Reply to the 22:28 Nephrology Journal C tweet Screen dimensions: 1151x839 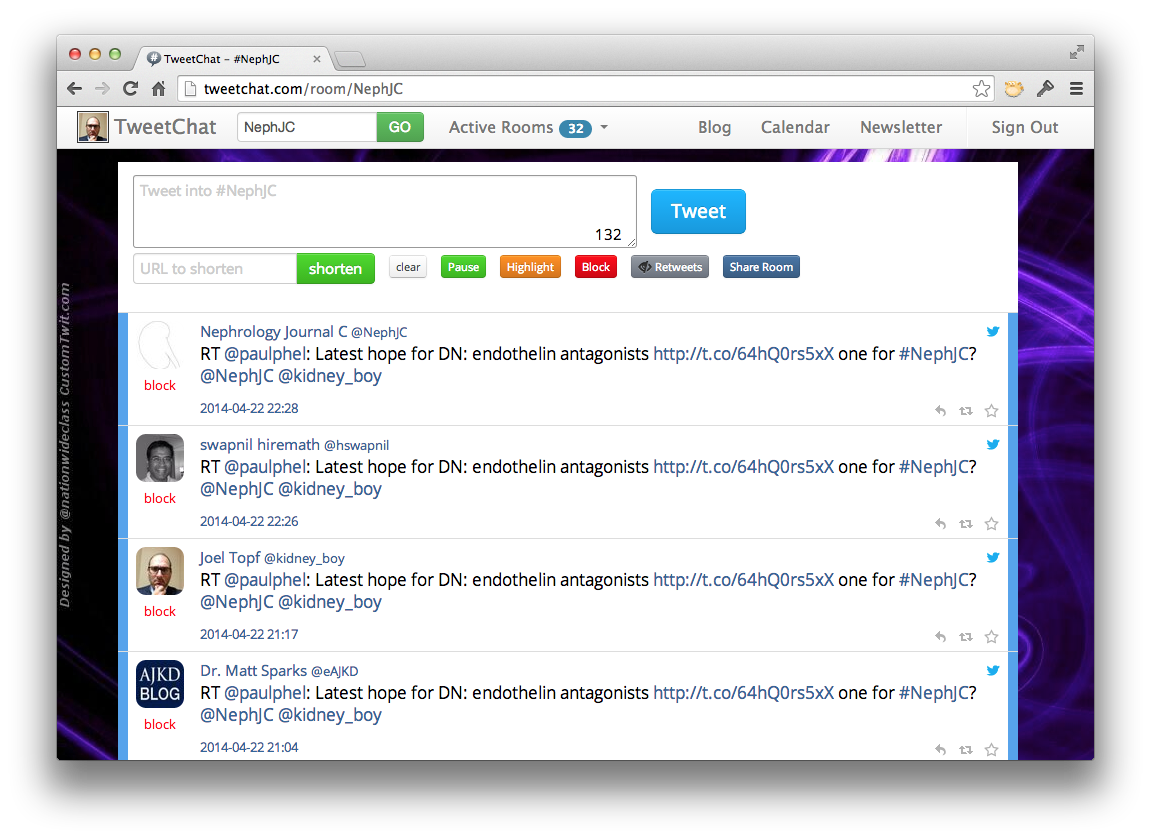click(x=940, y=410)
